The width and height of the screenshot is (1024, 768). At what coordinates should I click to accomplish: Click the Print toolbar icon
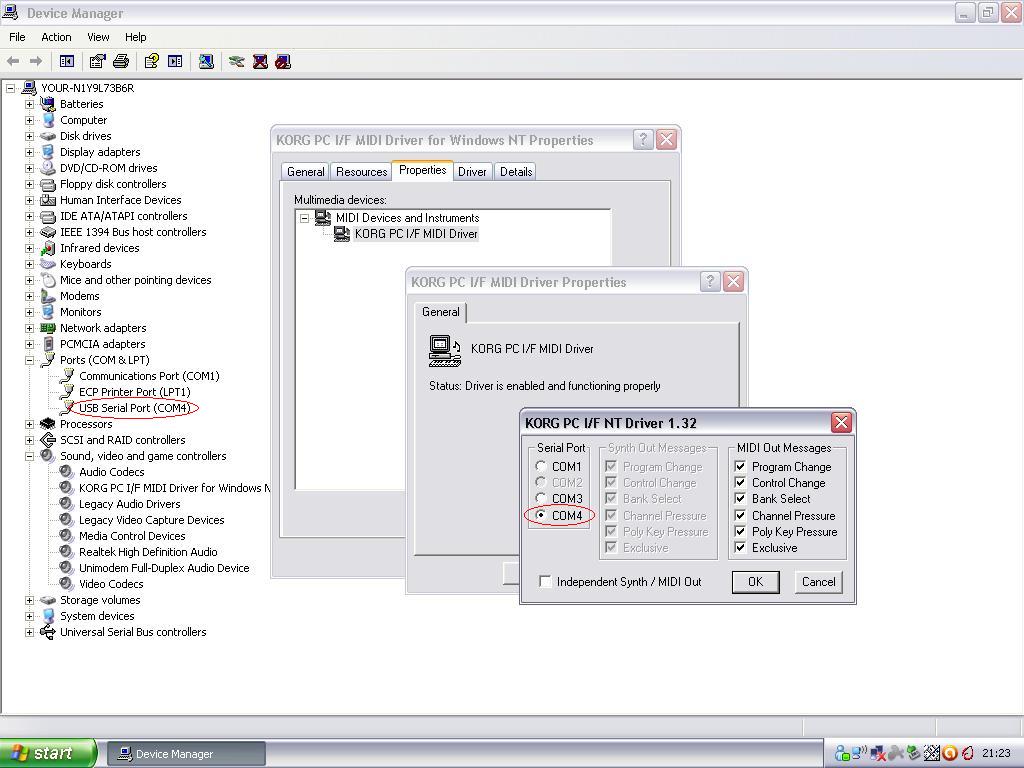tap(121, 61)
